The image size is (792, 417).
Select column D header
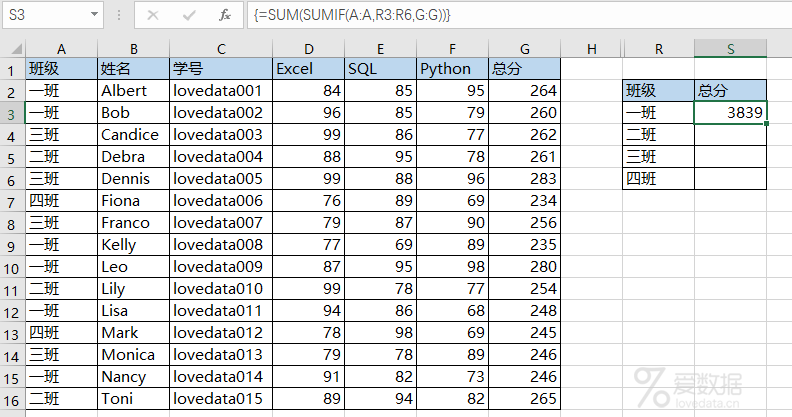[309, 49]
